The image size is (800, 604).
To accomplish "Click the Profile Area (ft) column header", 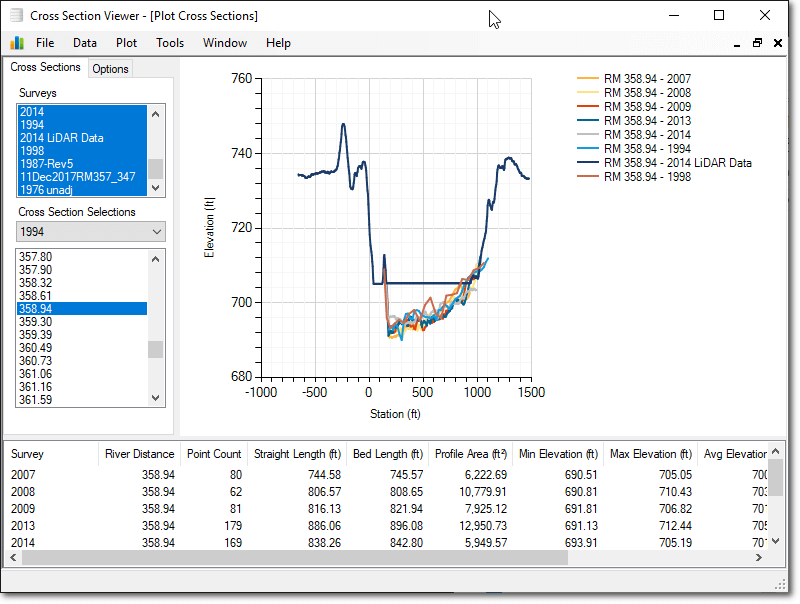I will (x=470, y=454).
